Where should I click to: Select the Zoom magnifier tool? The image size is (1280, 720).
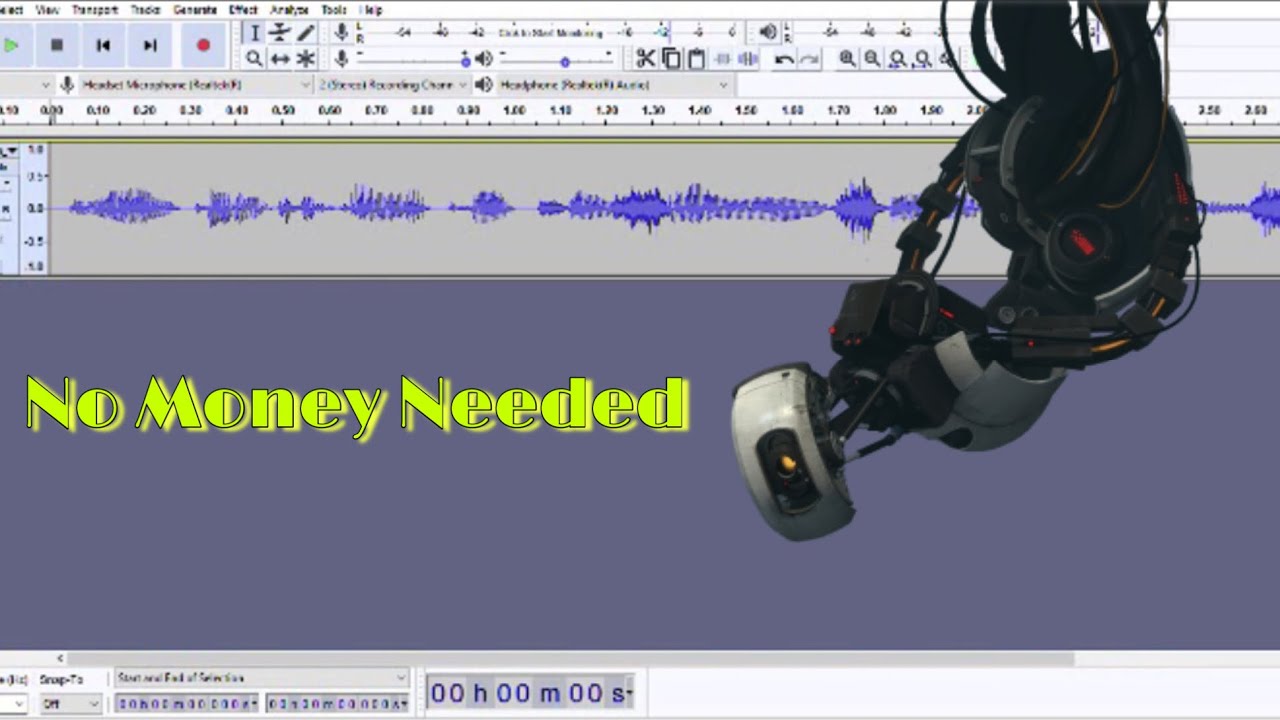click(x=254, y=59)
